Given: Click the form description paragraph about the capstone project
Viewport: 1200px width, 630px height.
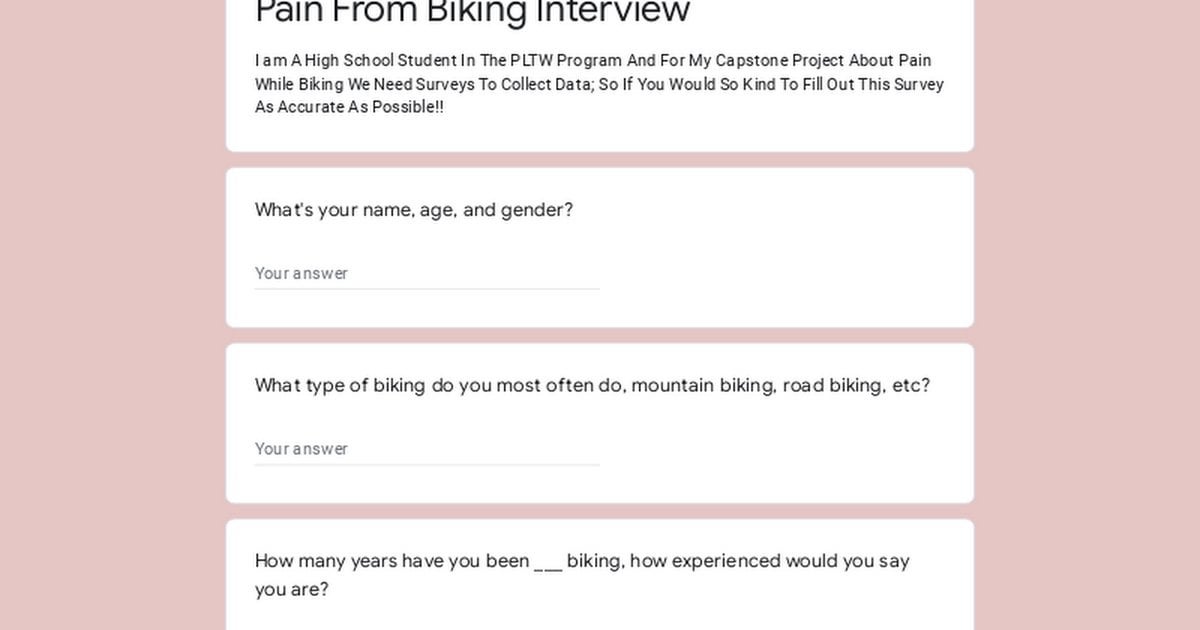Looking at the screenshot, I should click(599, 84).
